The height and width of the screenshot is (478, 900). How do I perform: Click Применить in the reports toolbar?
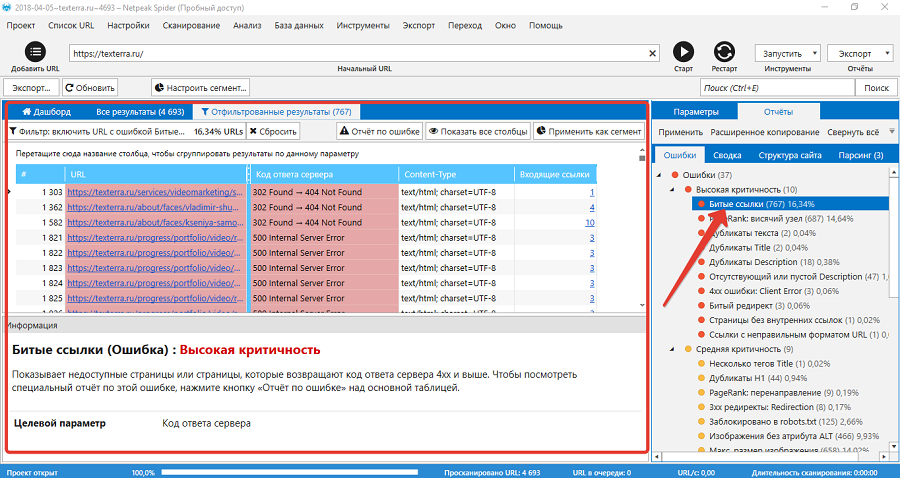pos(681,132)
